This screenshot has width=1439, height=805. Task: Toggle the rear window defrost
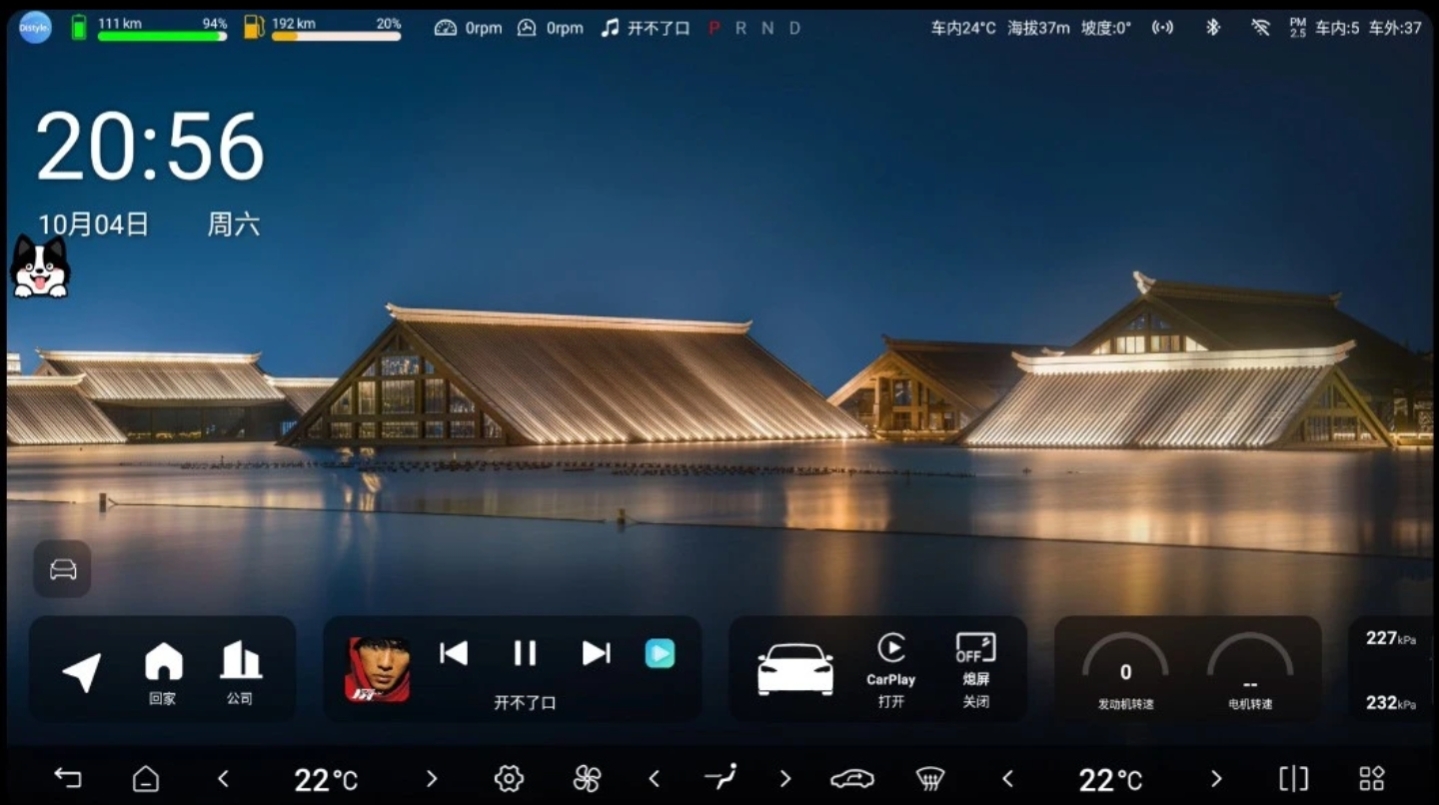click(930, 778)
